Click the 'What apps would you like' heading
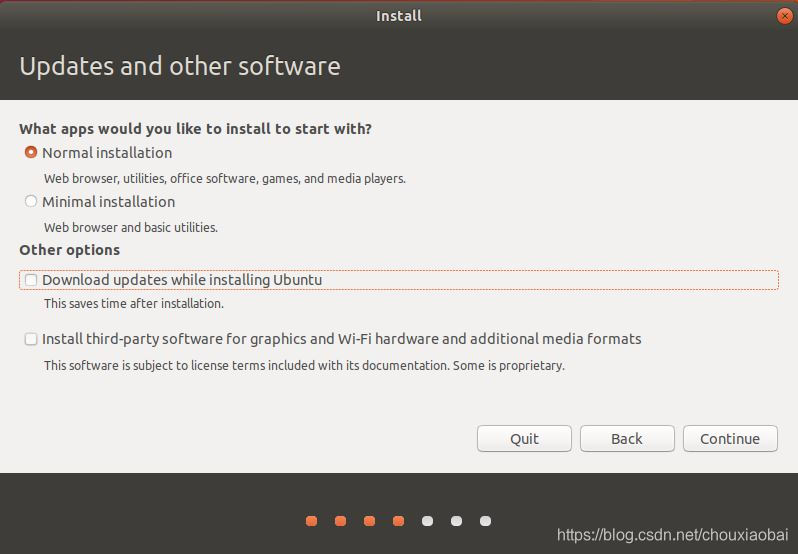 coord(195,129)
